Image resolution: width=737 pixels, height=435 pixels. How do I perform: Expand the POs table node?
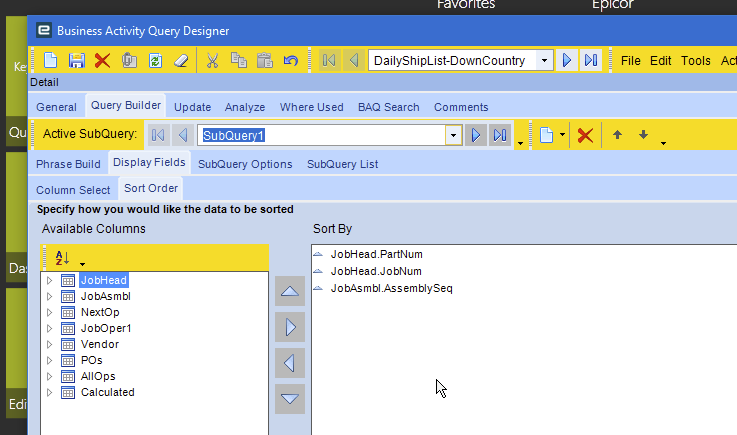click(x=49, y=361)
